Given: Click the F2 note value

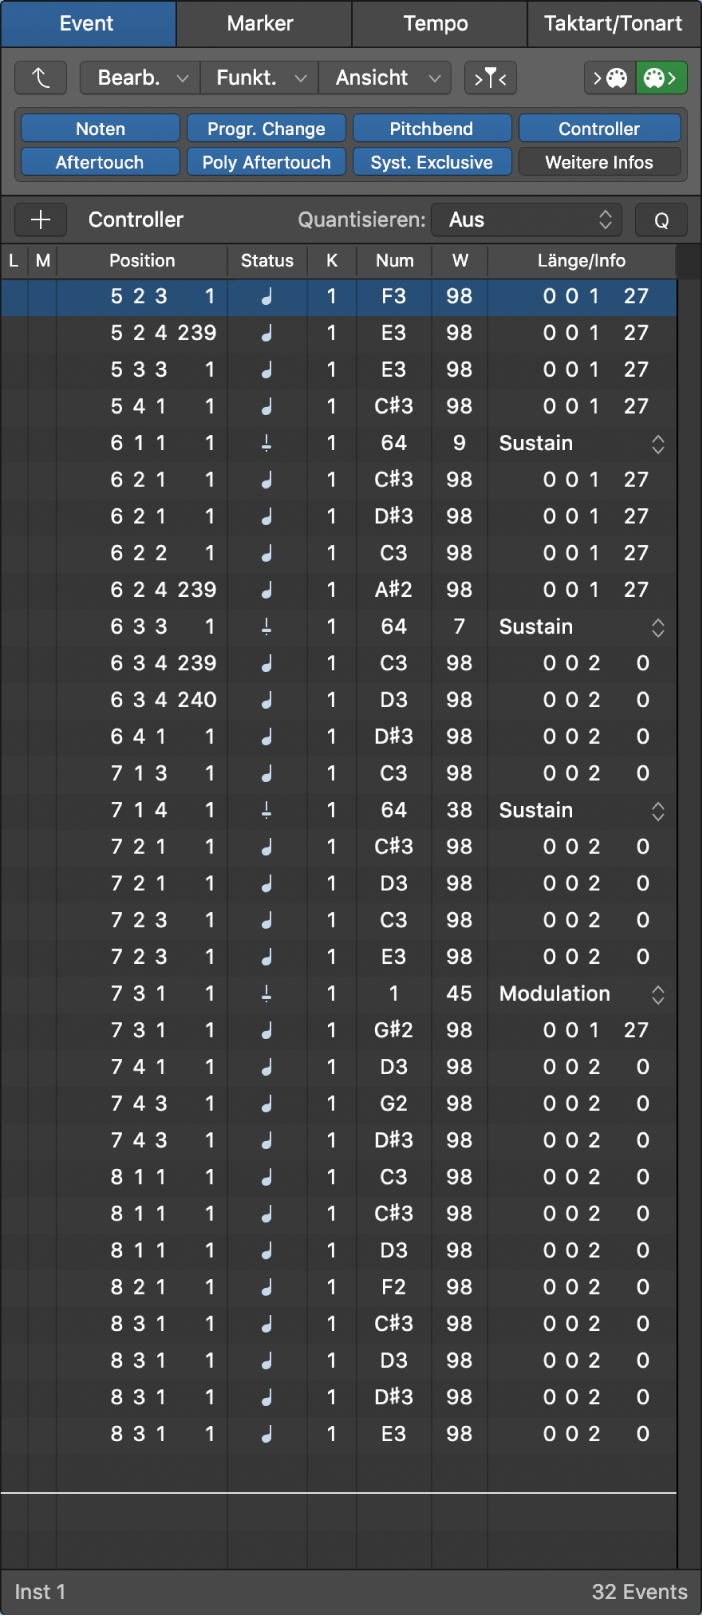Looking at the screenshot, I should tap(394, 1288).
